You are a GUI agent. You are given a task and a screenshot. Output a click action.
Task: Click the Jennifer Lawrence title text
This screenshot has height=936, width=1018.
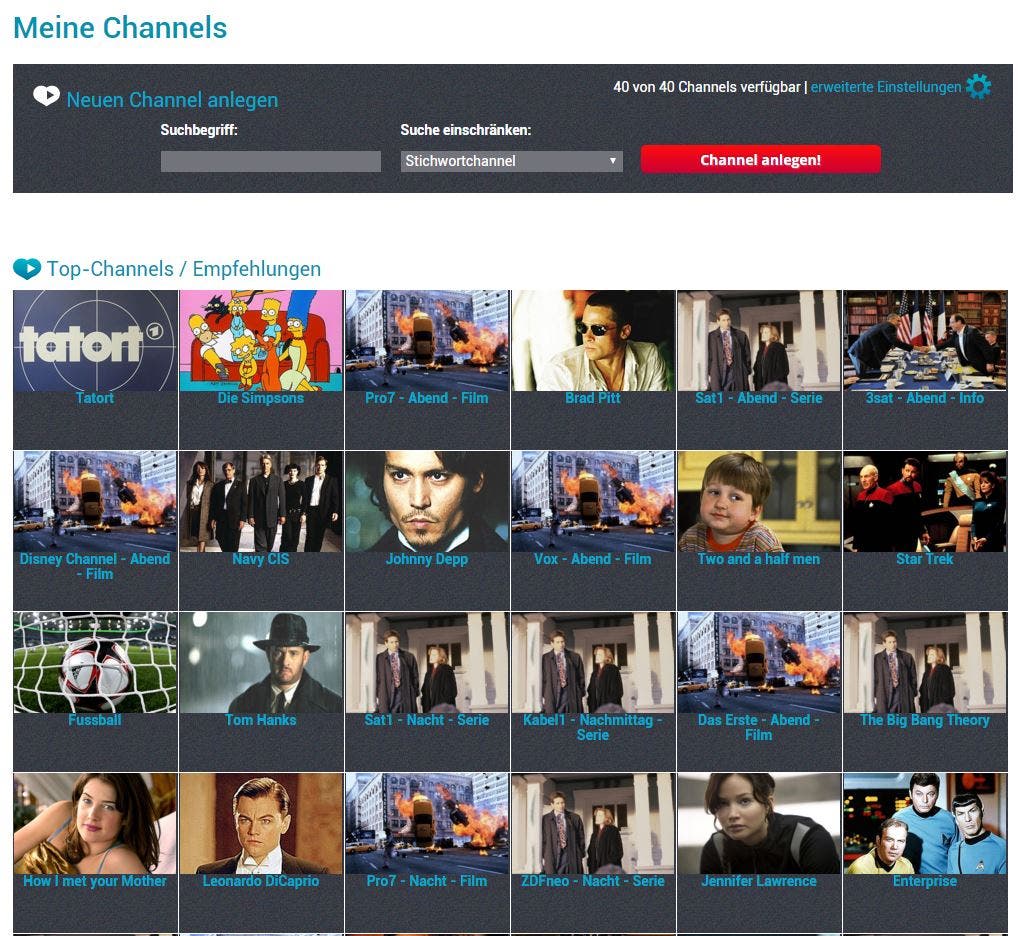pyautogui.click(x=758, y=881)
